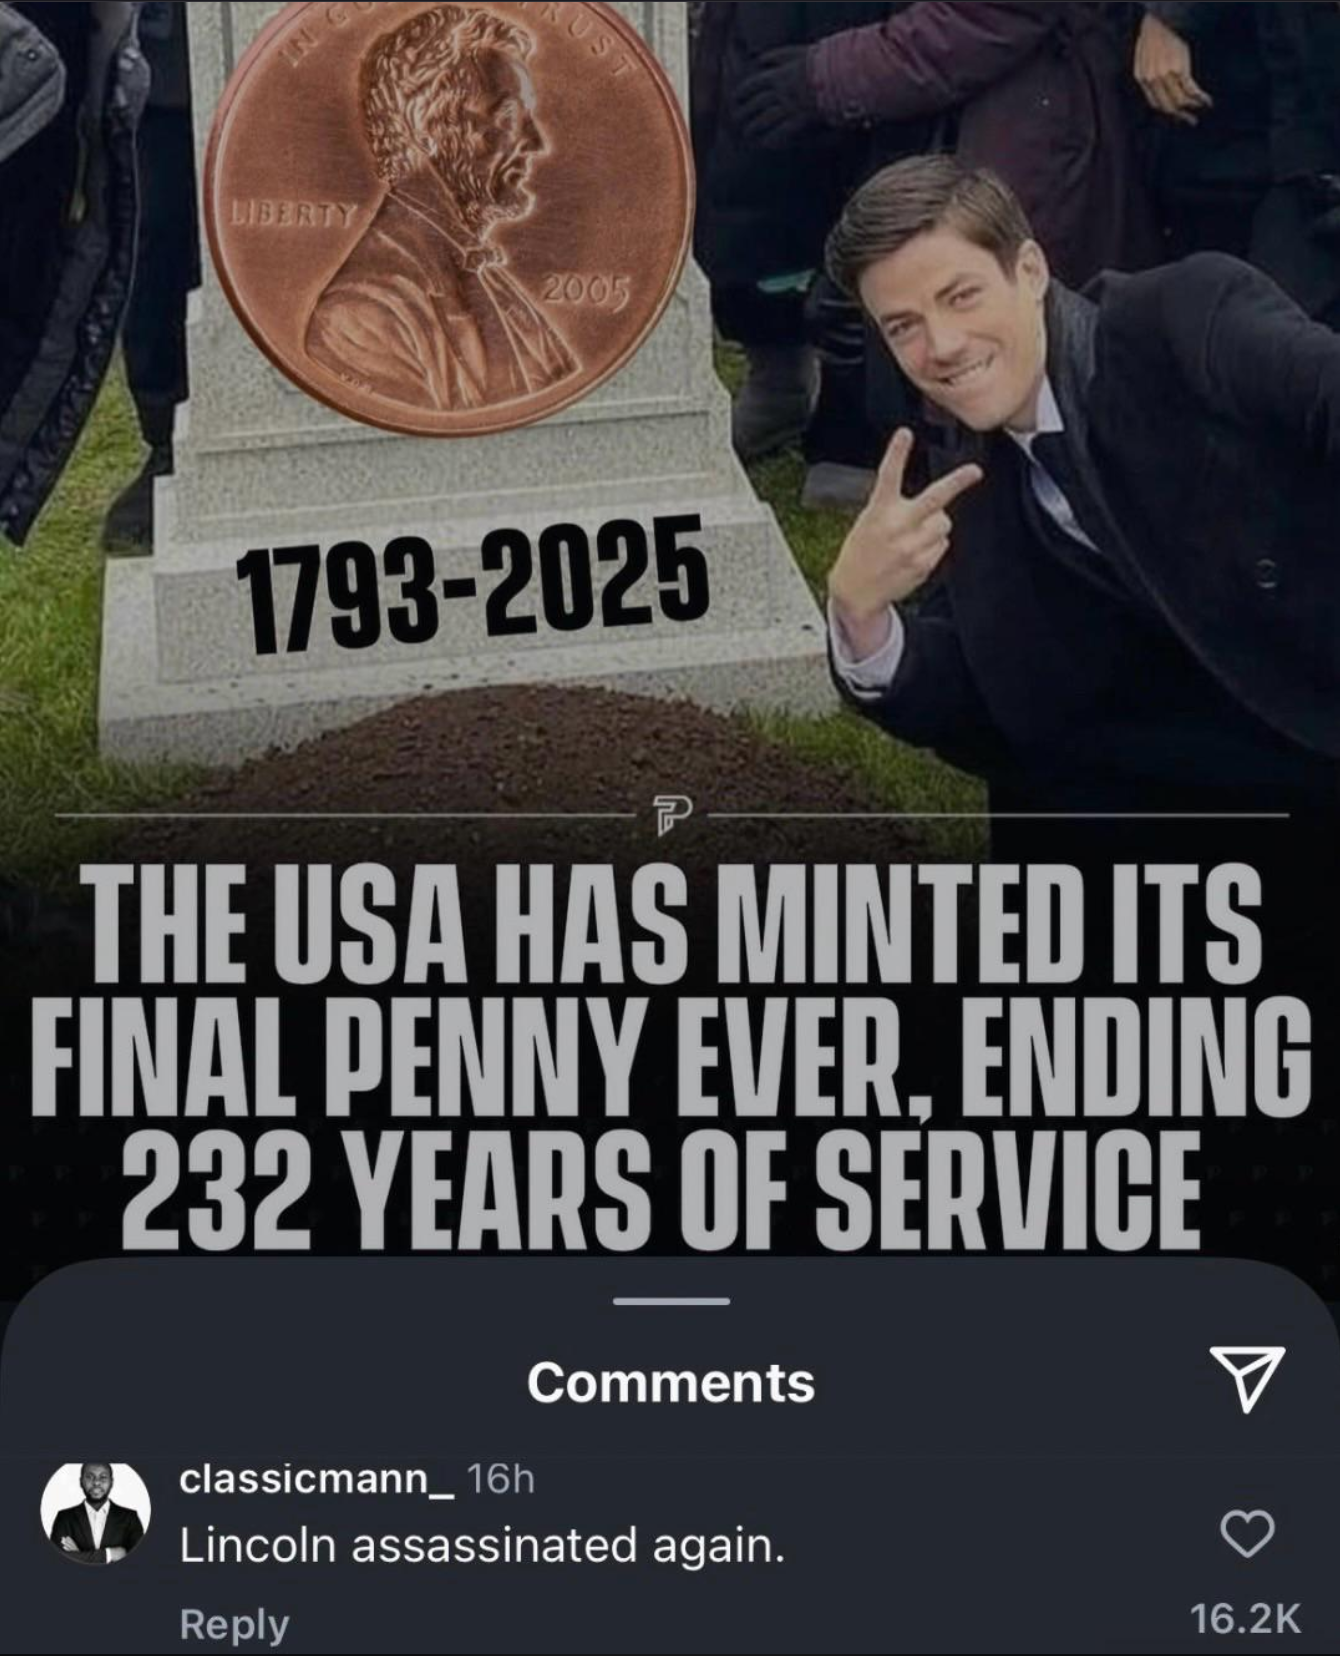View the 16.2K likes count
1340x1656 pixels.
[x=1247, y=1618]
